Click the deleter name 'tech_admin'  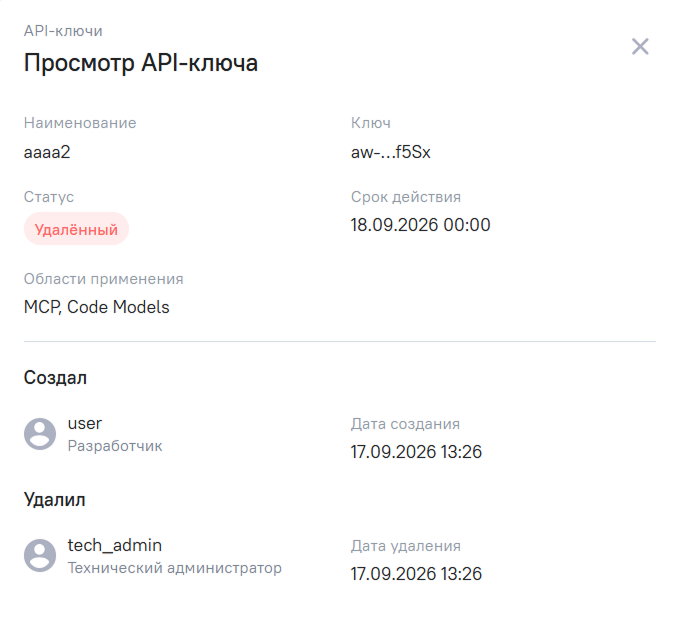[x=114, y=545]
